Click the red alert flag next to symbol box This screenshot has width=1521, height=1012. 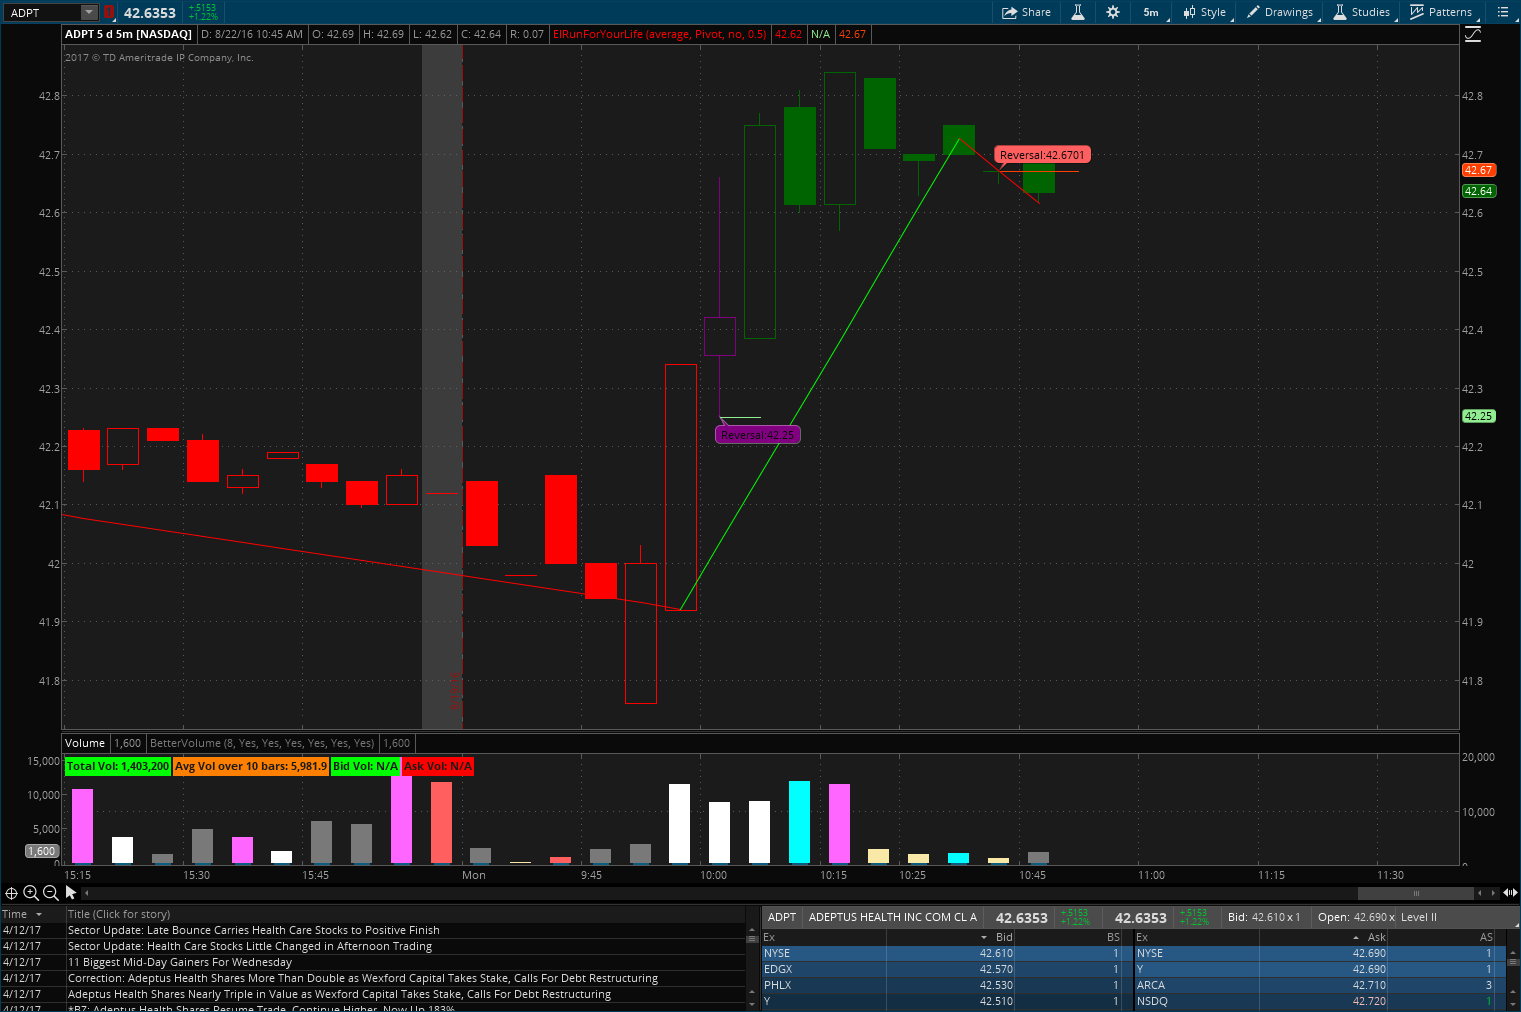click(110, 12)
